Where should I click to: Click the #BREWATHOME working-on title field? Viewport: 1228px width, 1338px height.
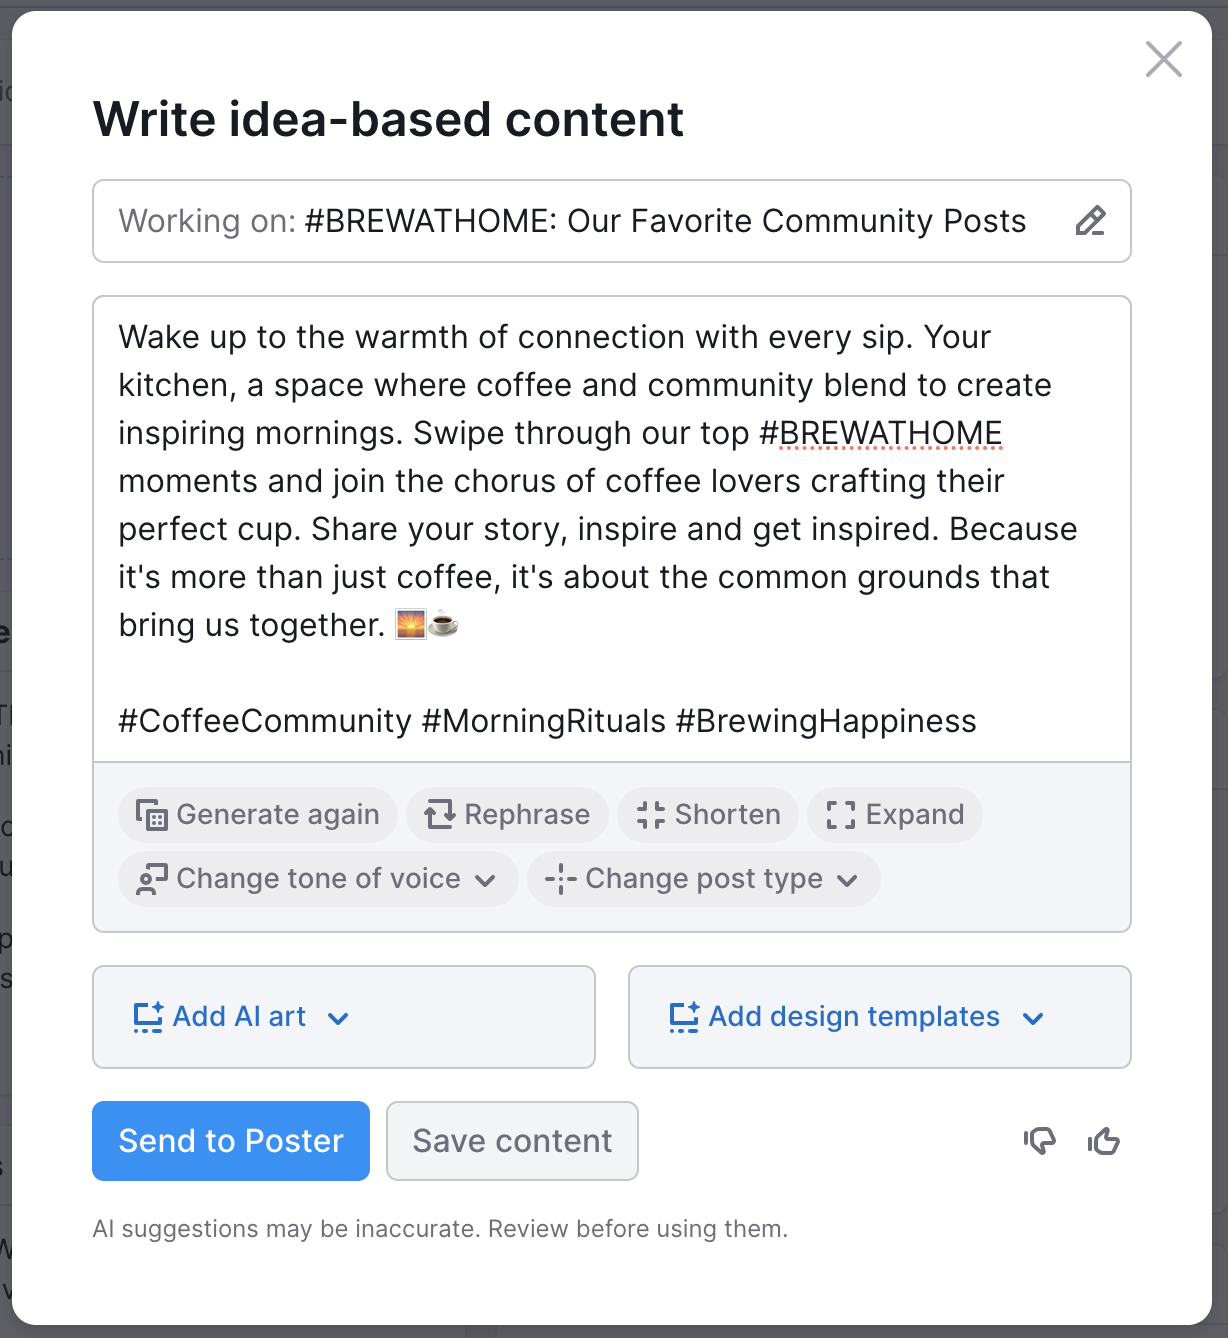612,221
